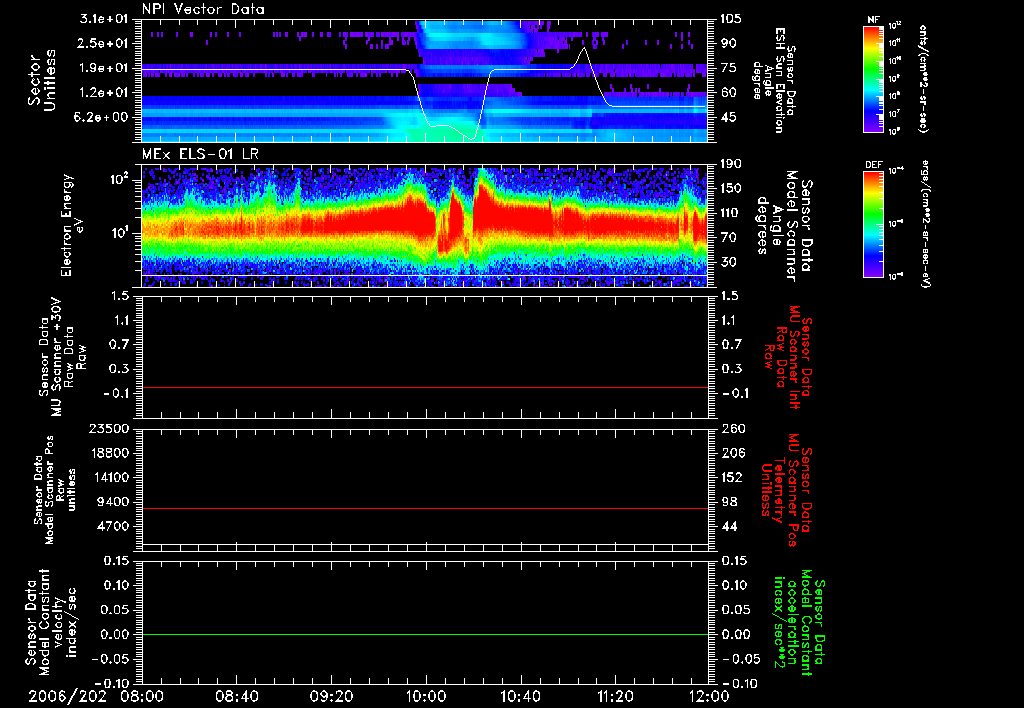Click the "110" scanner angle tick label

(x=731, y=213)
